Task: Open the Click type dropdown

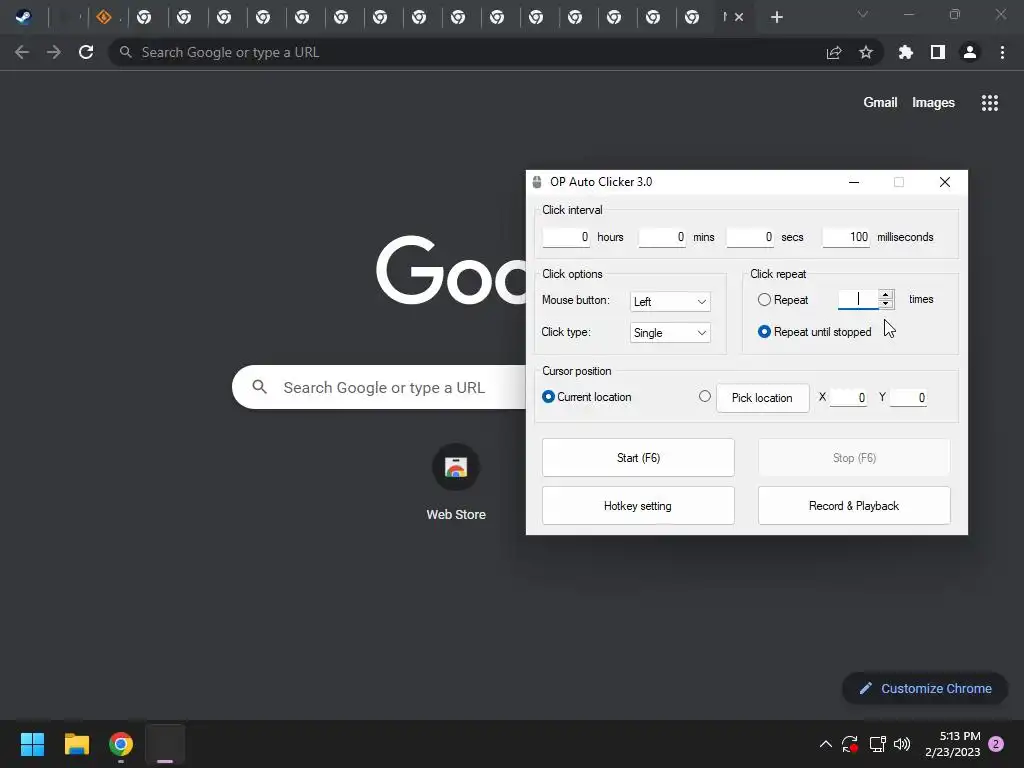Action: (670, 332)
